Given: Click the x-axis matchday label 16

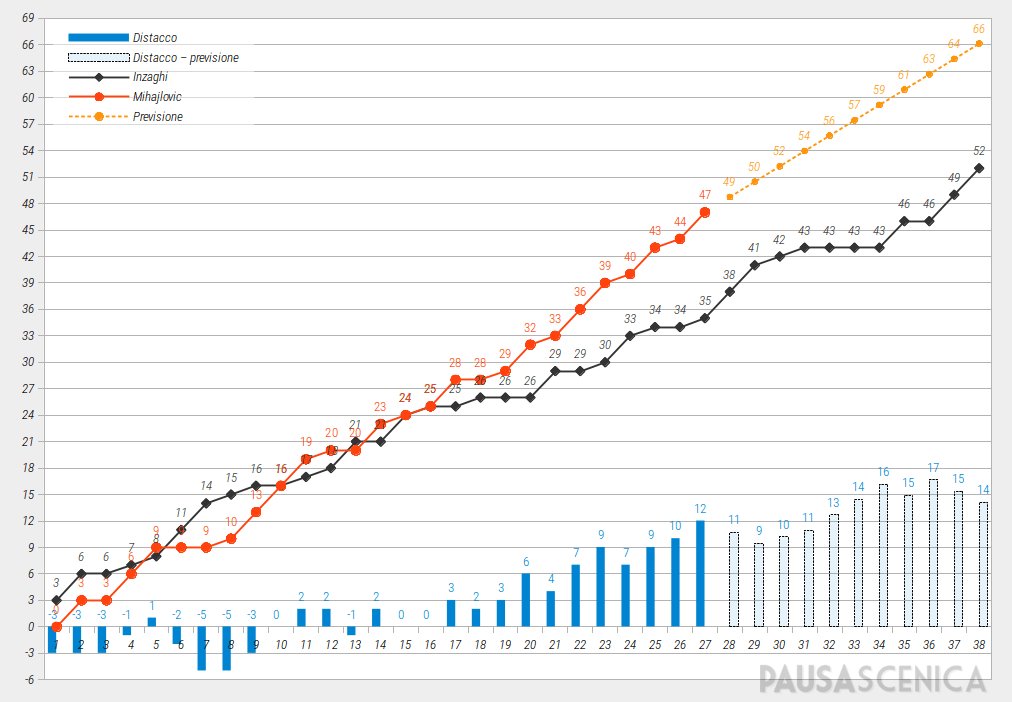Looking at the screenshot, I should pyautogui.click(x=430, y=645).
